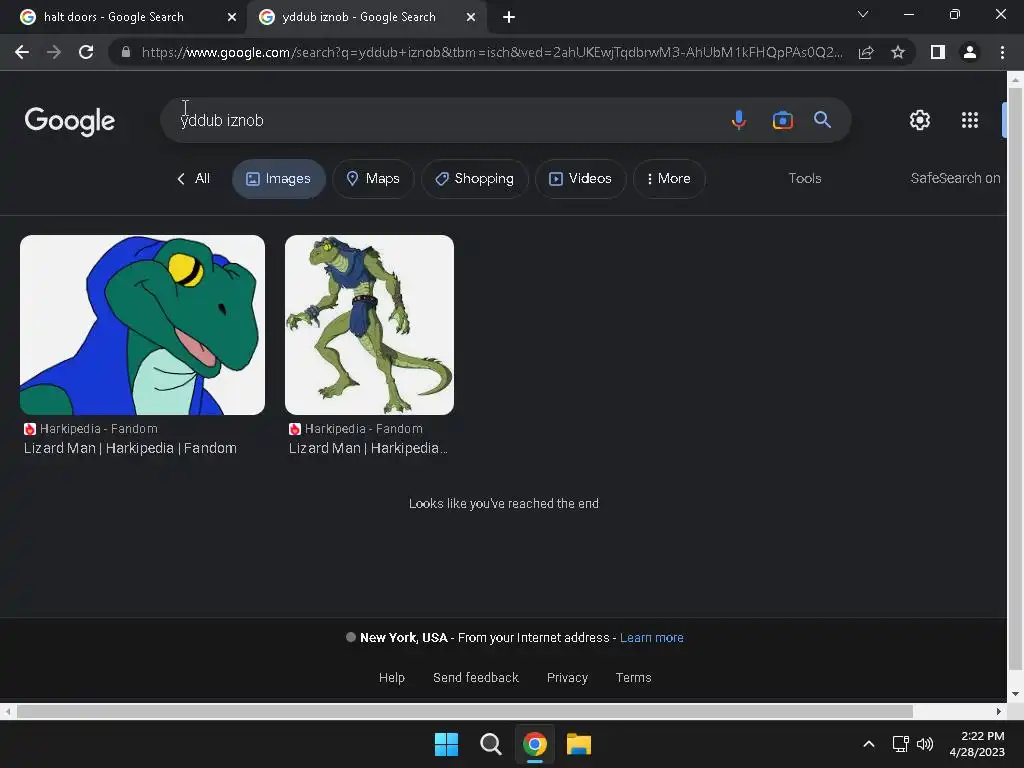The width and height of the screenshot is (1024, 768).
Task: Open the Help footer link
Action: click(392, 677)
